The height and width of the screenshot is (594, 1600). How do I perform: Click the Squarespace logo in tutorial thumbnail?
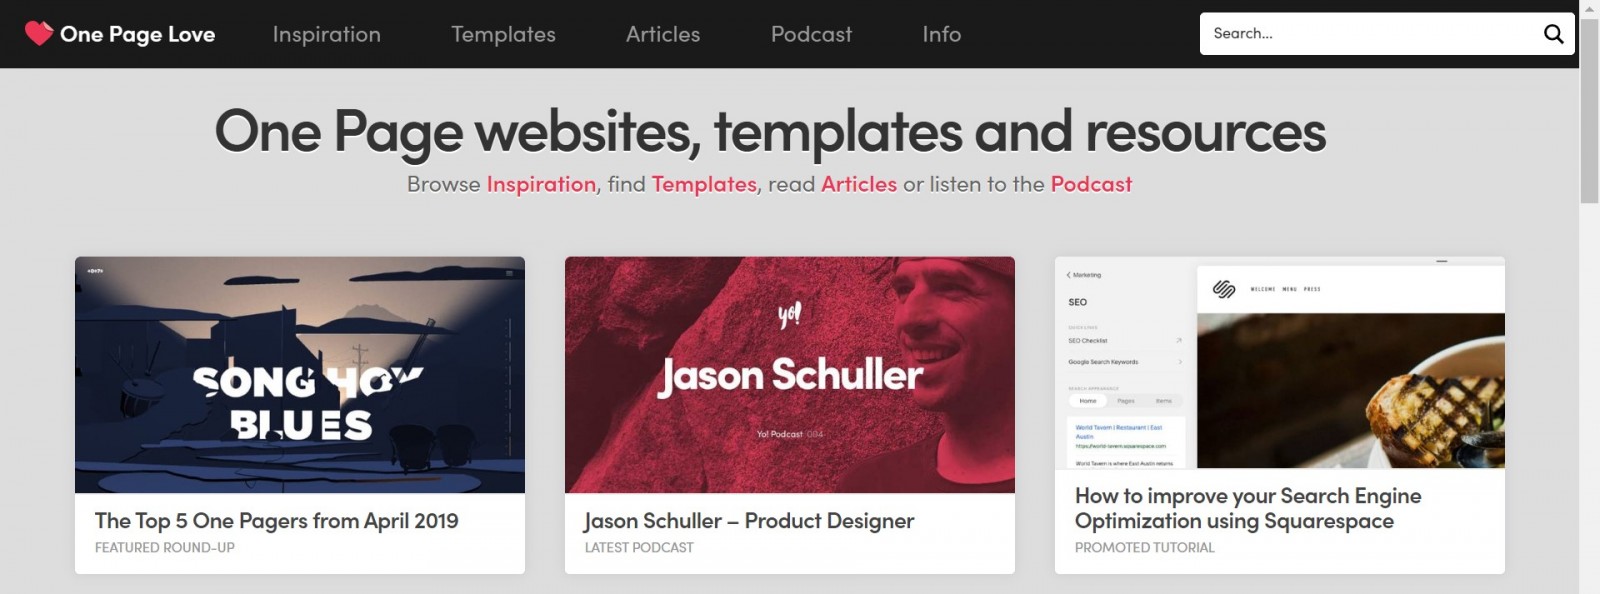[x=1224, y=289]
